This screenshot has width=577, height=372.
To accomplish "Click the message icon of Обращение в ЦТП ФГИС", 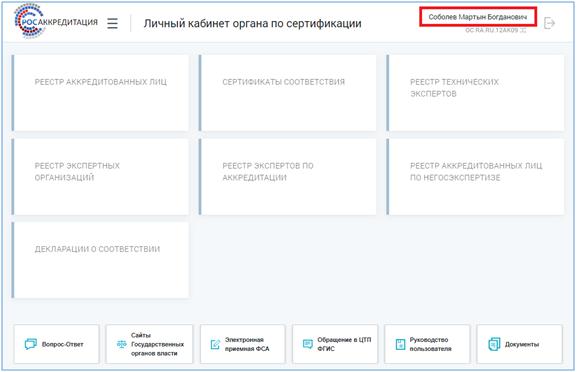I will click(308, 344).
